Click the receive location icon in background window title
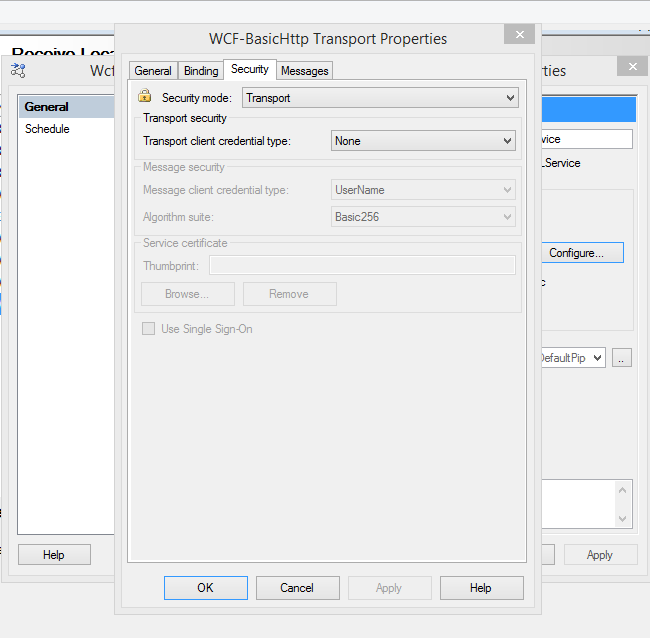Viewport: 650px width, 638px height. [18, 70]
